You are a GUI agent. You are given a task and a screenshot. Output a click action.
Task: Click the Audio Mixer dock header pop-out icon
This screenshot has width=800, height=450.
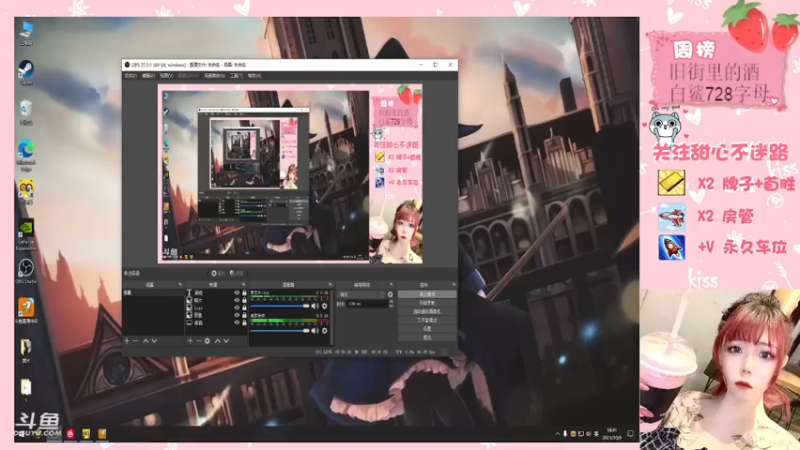coord(331,284)
